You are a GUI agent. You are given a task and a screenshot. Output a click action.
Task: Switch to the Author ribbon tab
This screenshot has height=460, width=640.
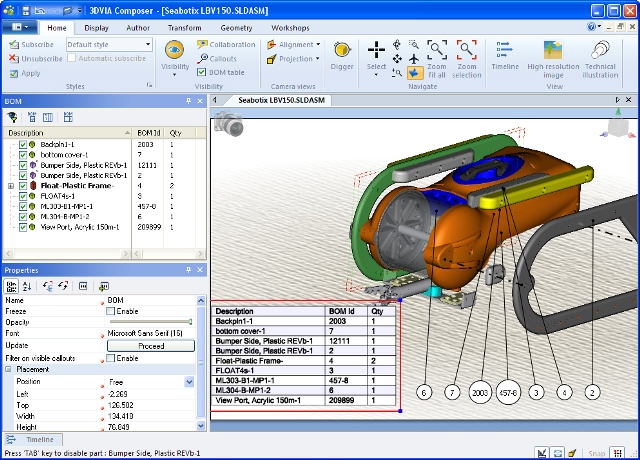click(x=138, y=28)
